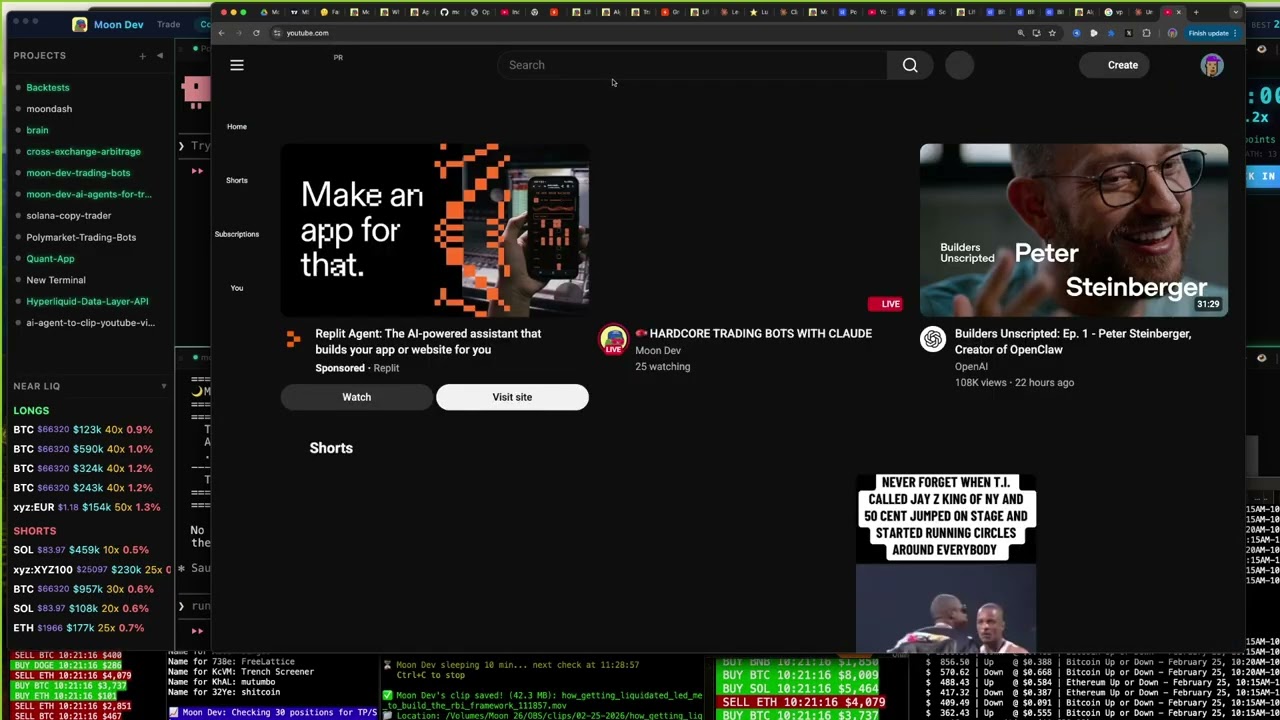Select the Polymarket-Trading-Bots project
This screenshot has height=720, width=1280.
tap(81, 237)
